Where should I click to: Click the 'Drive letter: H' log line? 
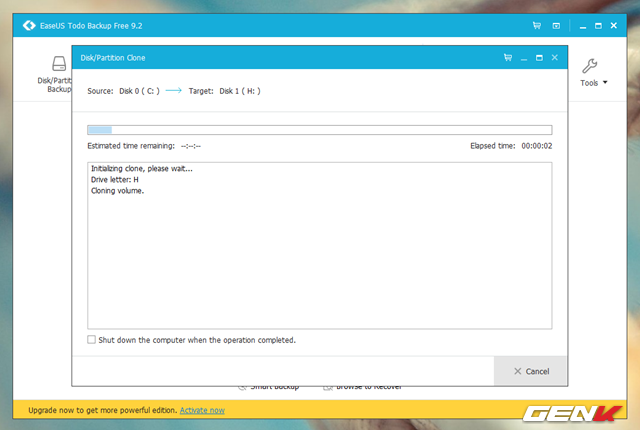(115, 180)
